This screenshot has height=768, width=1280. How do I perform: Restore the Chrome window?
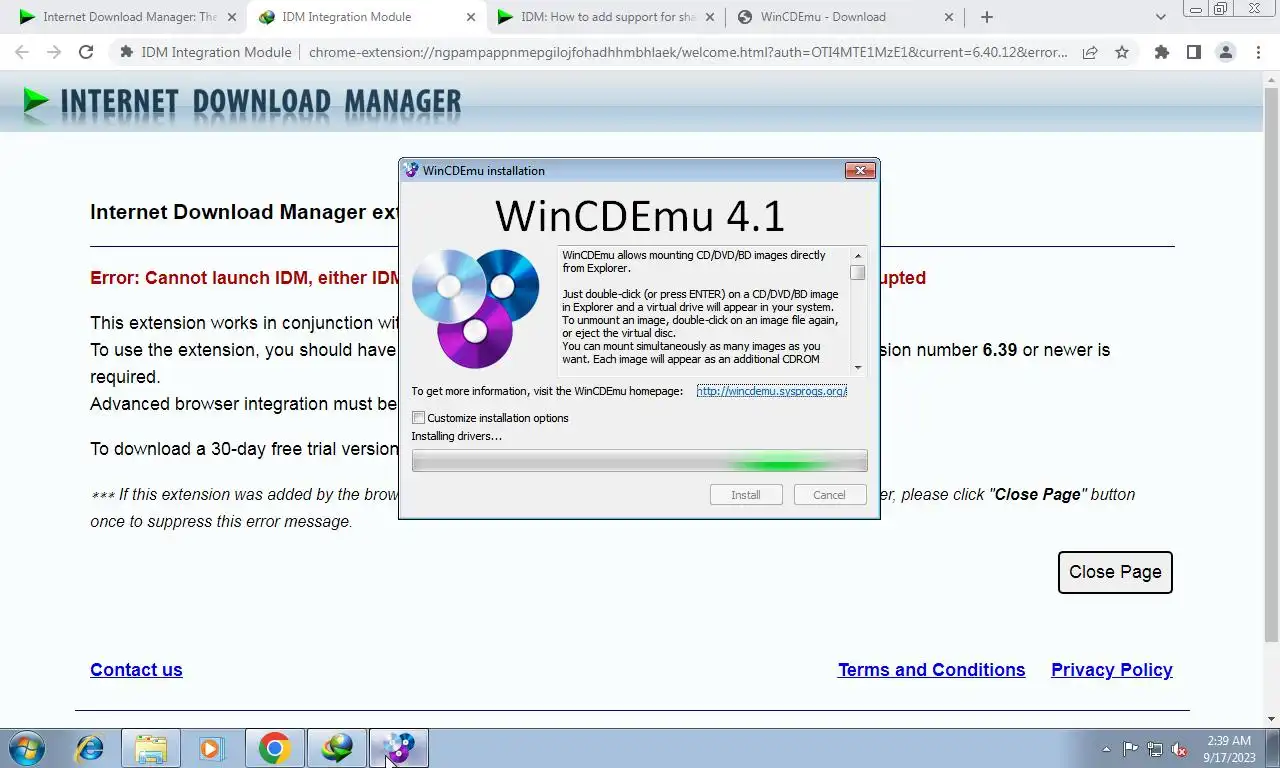[1221, 8]
